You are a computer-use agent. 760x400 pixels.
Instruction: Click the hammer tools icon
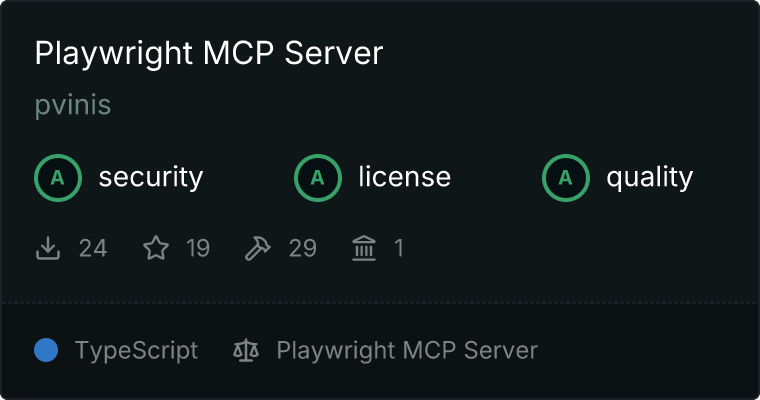pos(258,248)
